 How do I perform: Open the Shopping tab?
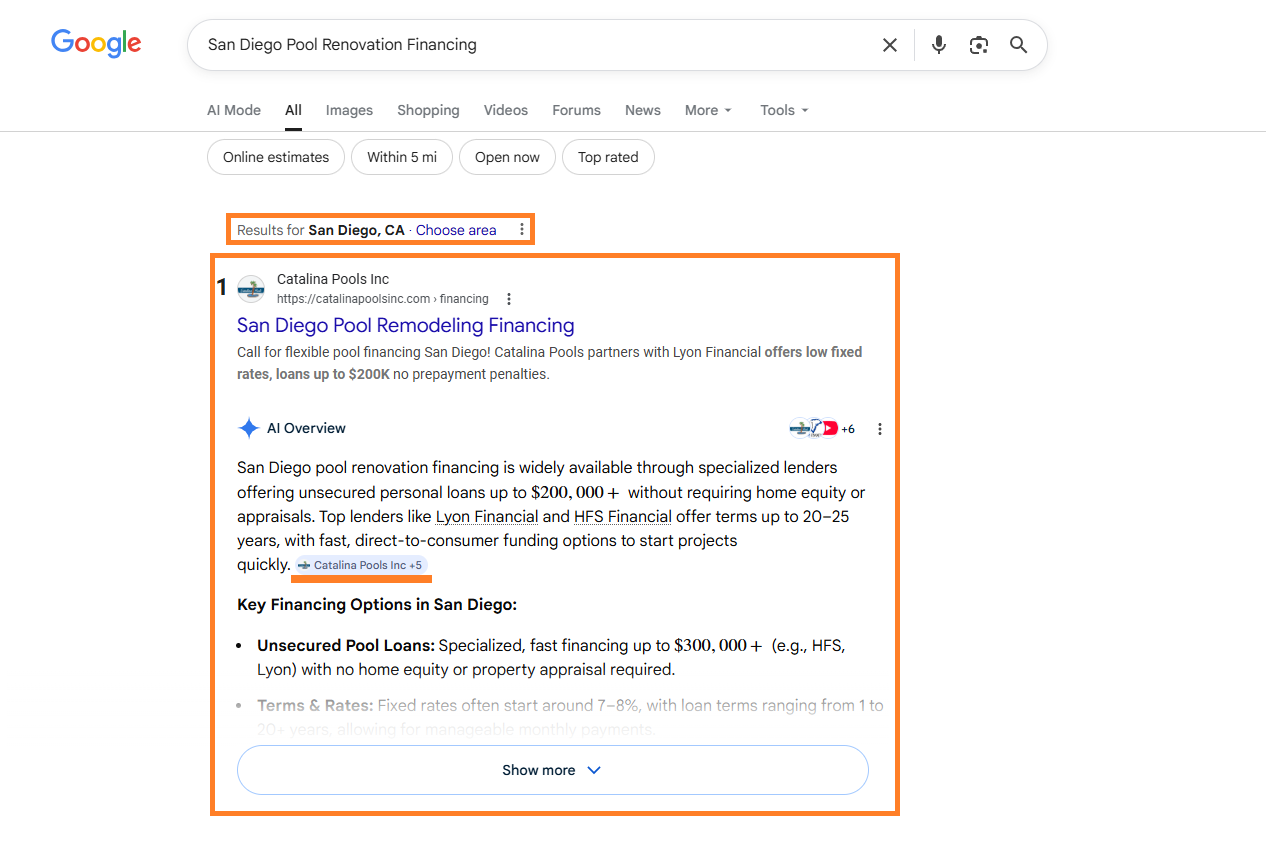coord(428,110)
